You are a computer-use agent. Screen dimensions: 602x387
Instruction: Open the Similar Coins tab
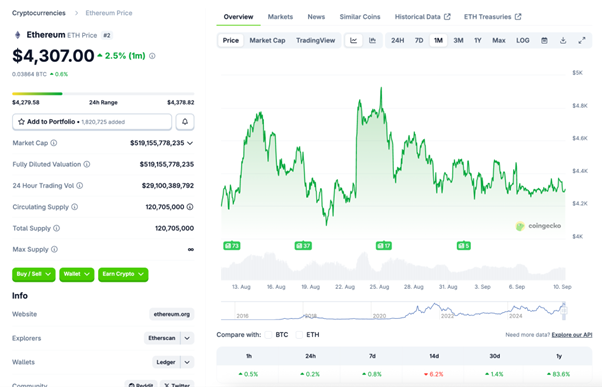click(x=360, y=17)
